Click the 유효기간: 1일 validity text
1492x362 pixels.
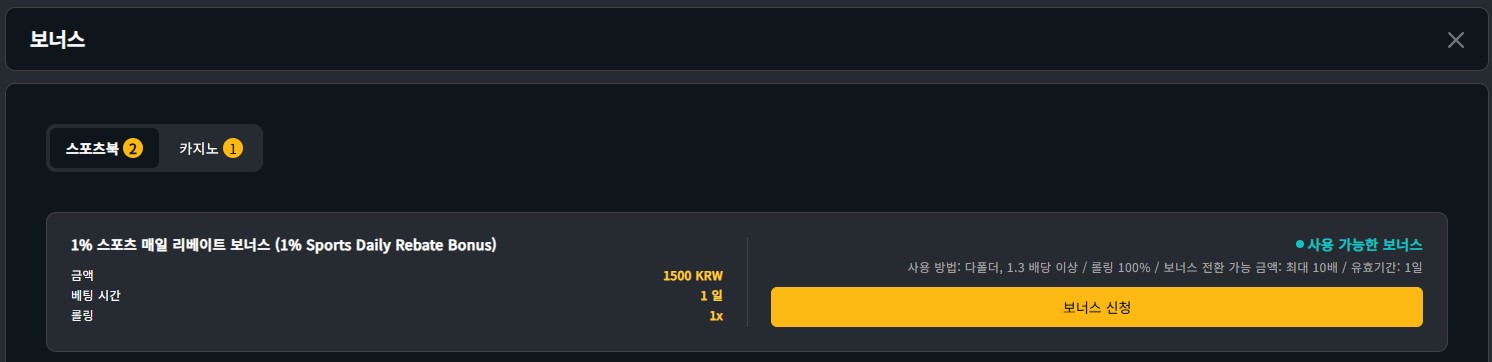coord(1385,267)
